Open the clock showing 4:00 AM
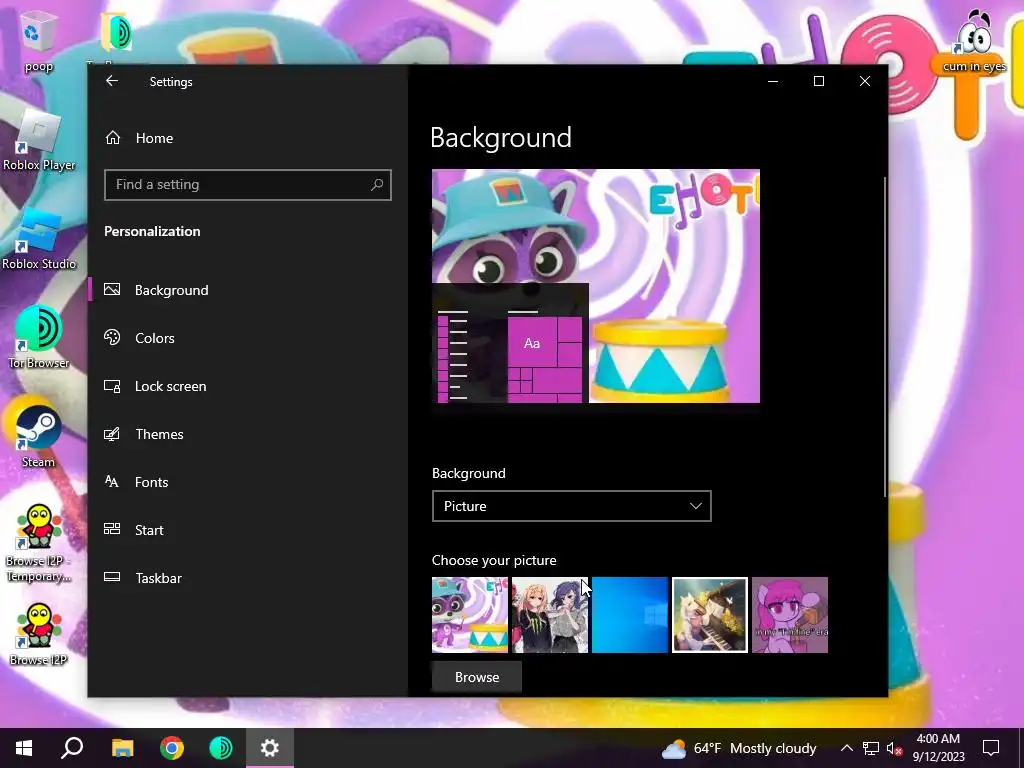Image resolution: width=1024 pixels, height=768 pixels. [938, 748]
